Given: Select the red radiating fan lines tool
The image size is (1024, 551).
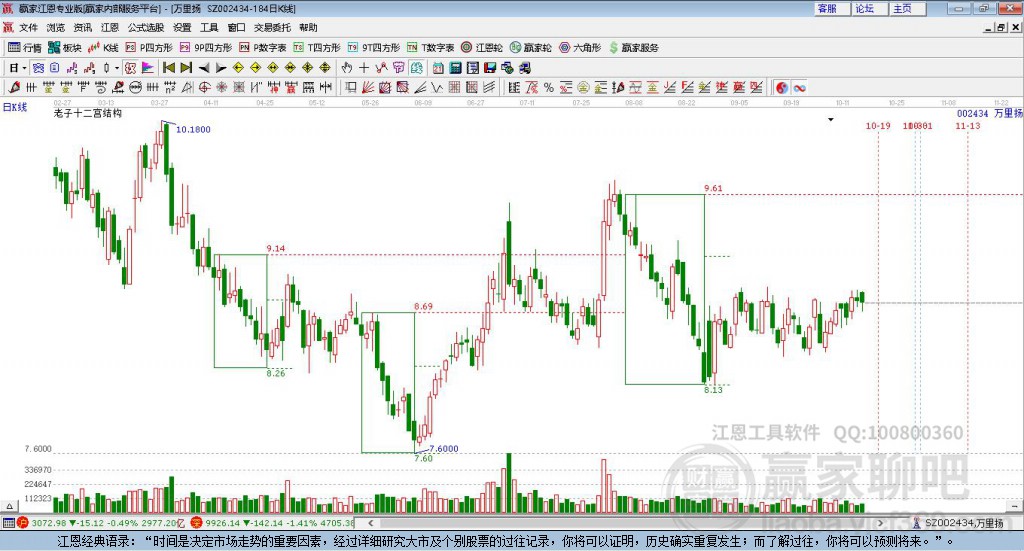Looking at the screenshot, I should click(368, 87).
